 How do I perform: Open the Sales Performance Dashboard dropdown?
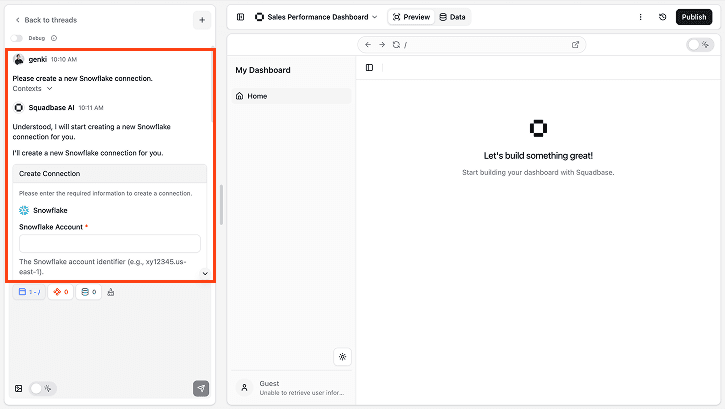[x=316, y=17]
